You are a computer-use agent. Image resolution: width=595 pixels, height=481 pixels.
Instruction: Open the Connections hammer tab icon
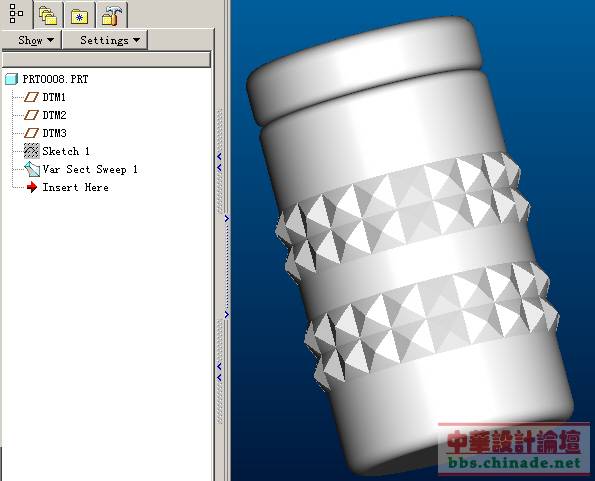[x=112, y=16]
